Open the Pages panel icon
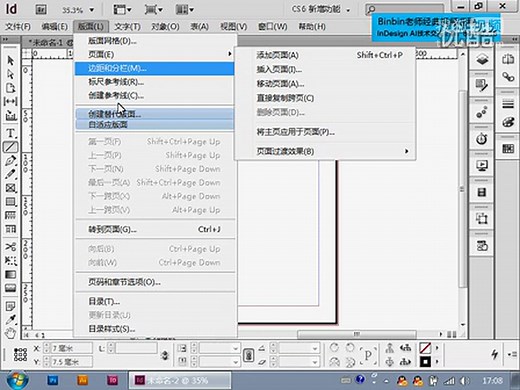Image resolution: width=520 pixels, height=390 pixels. 508,59
